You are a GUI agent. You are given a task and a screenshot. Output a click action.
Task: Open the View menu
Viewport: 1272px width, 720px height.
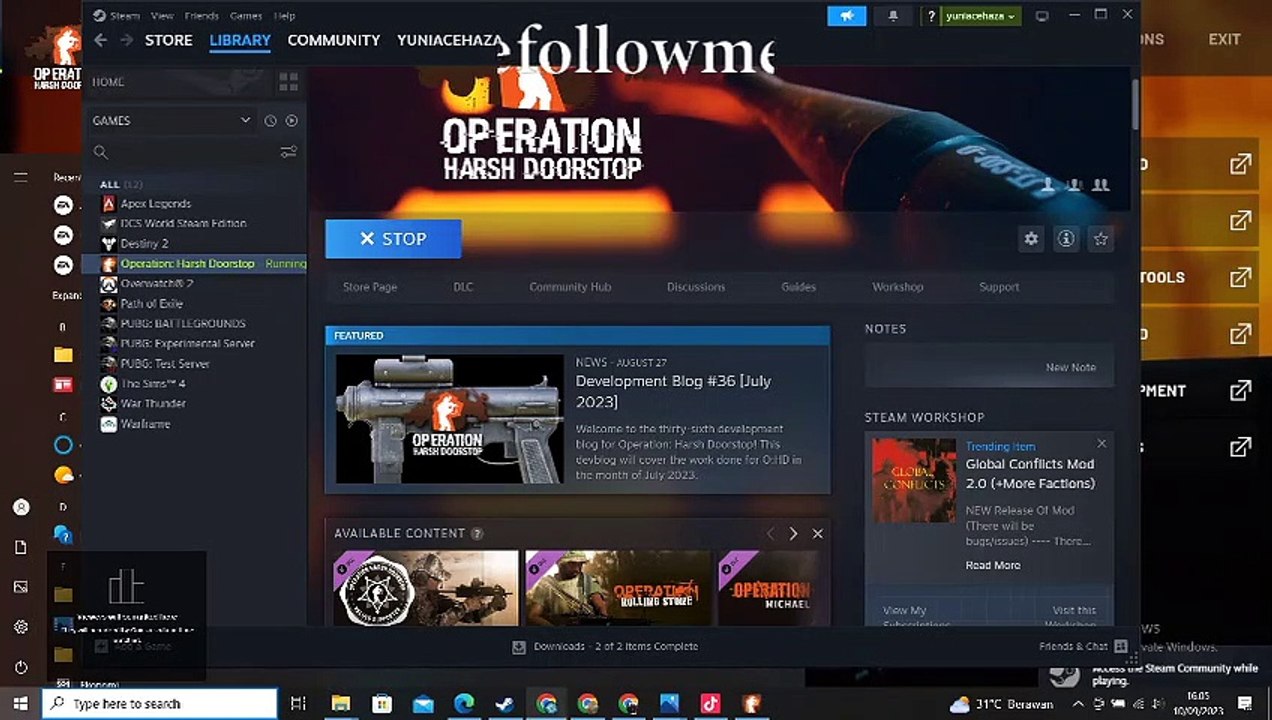(x=161, y=16)
